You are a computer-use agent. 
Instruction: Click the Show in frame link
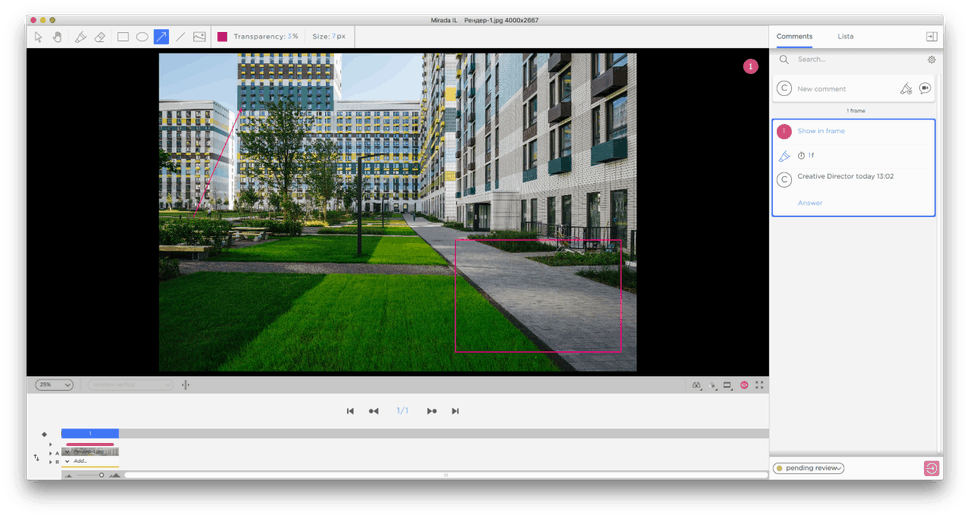(x=820, y=131)
